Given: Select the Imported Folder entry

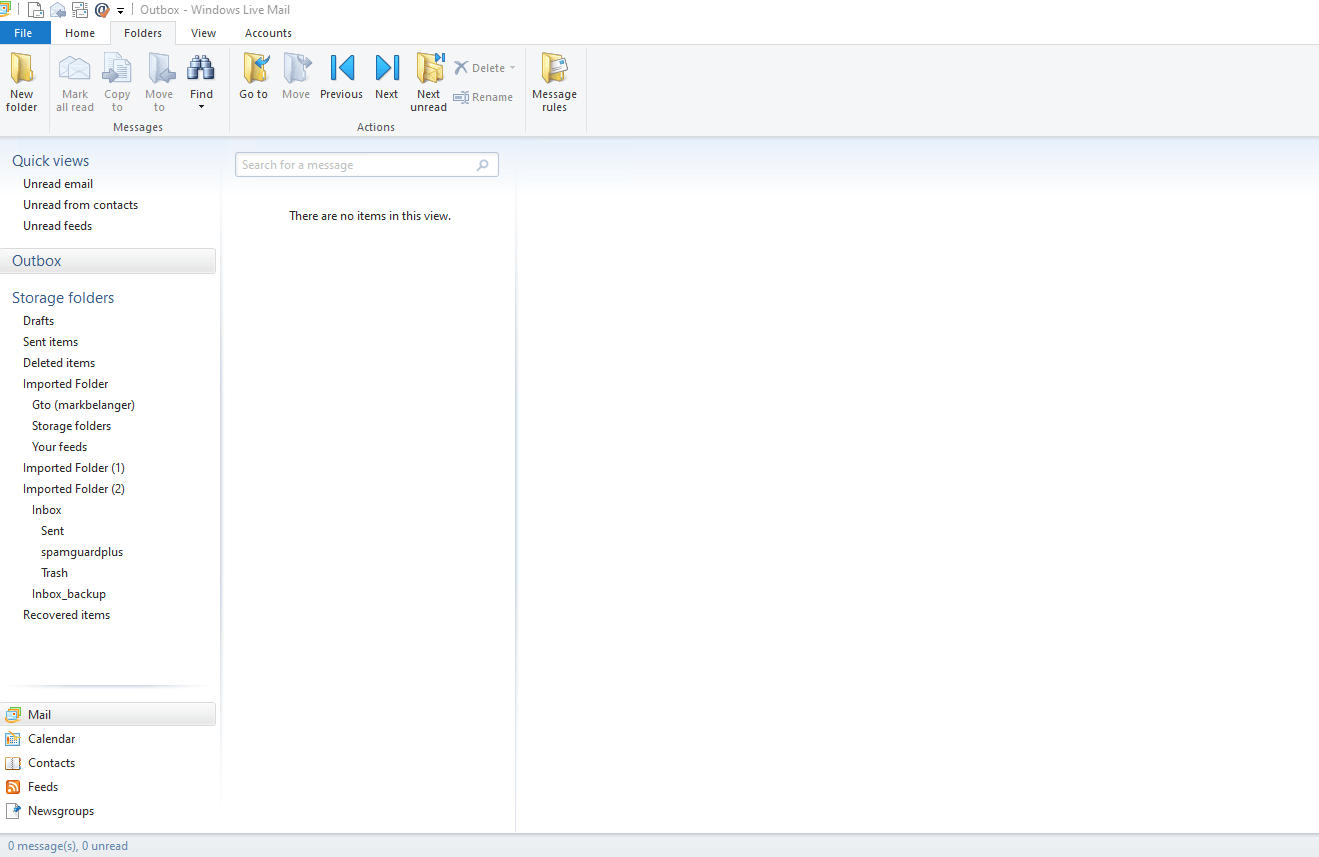Looking at the screenshot, I should point(66,384).
